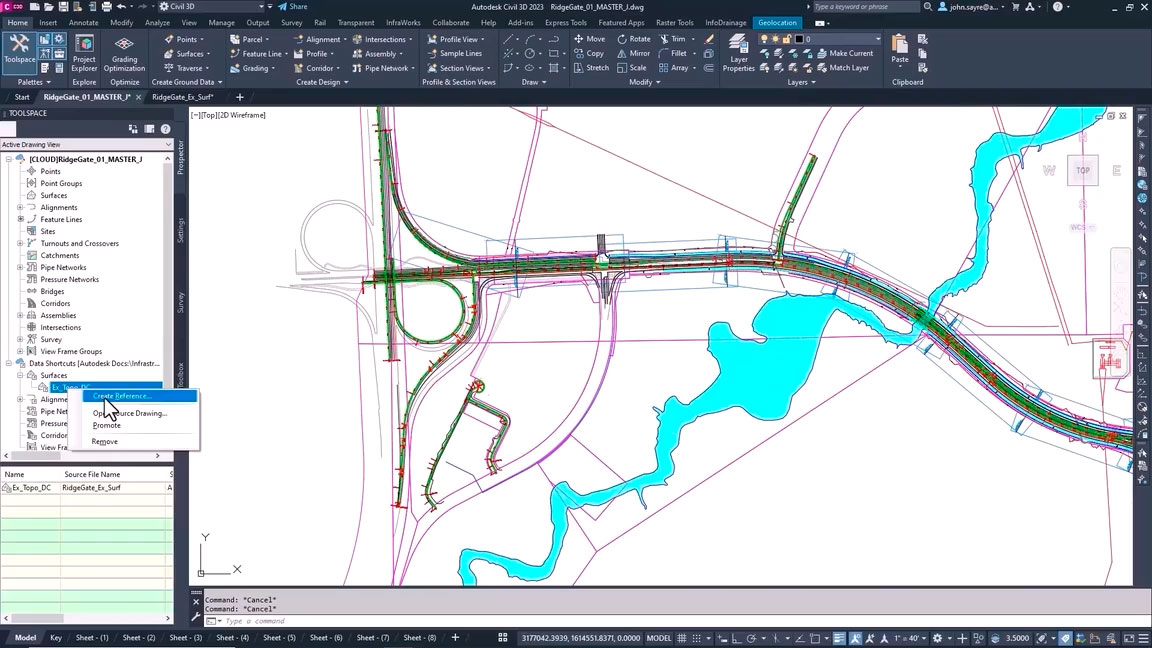Select the Rotate tool

pos(633,39)
